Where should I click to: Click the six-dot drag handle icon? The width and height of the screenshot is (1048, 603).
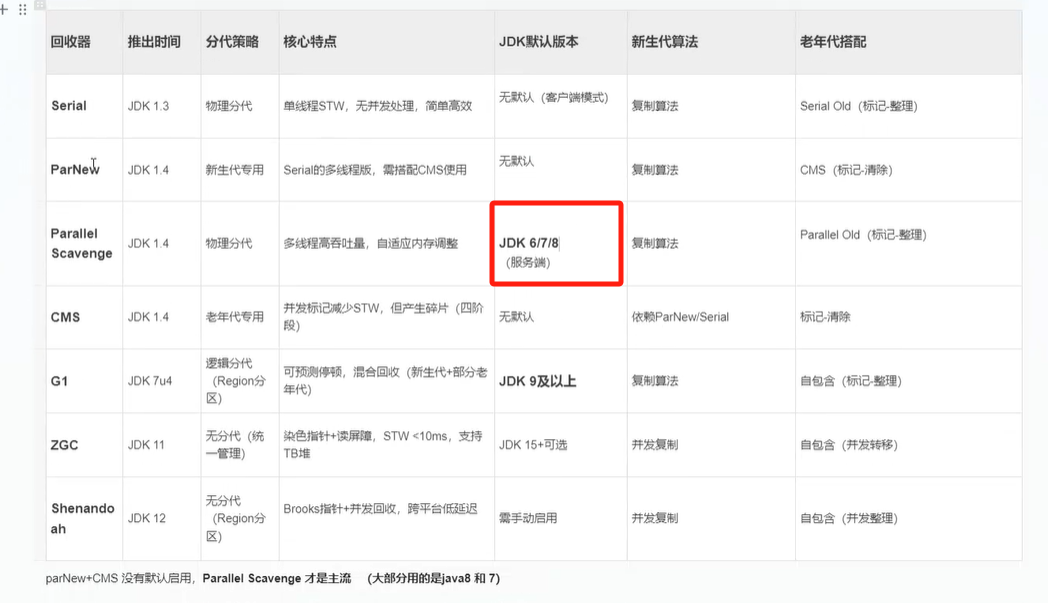pyautogui.click(x=22, y=10)
